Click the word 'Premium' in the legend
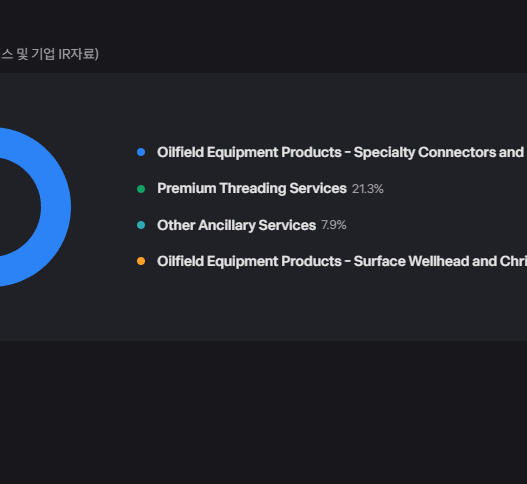The height and width of the screenshot is (484, 527). pyautogui.click(x=187, y=189)
